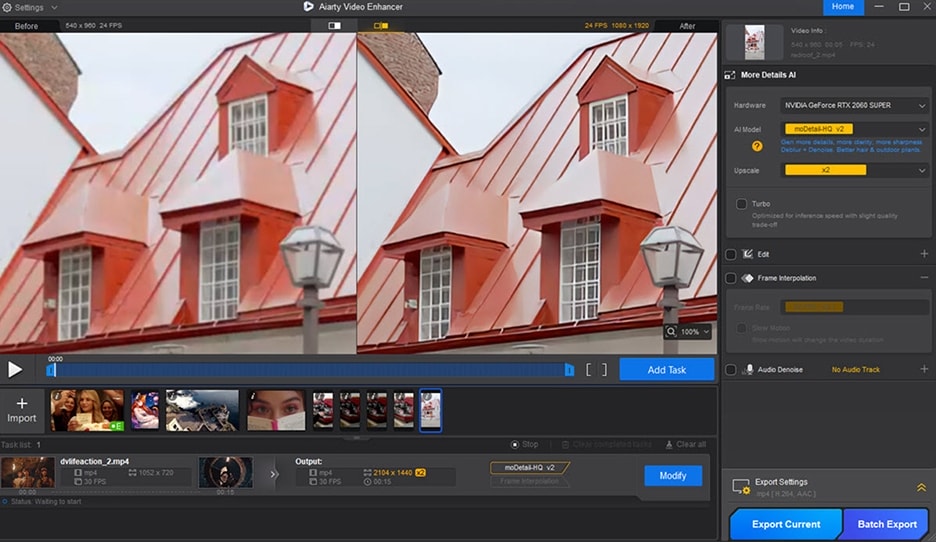Click the AI Model help question mark
Image resolution: width=936 pixels, height=542 pixels.
pyautogui.click(x=757, y=146)
